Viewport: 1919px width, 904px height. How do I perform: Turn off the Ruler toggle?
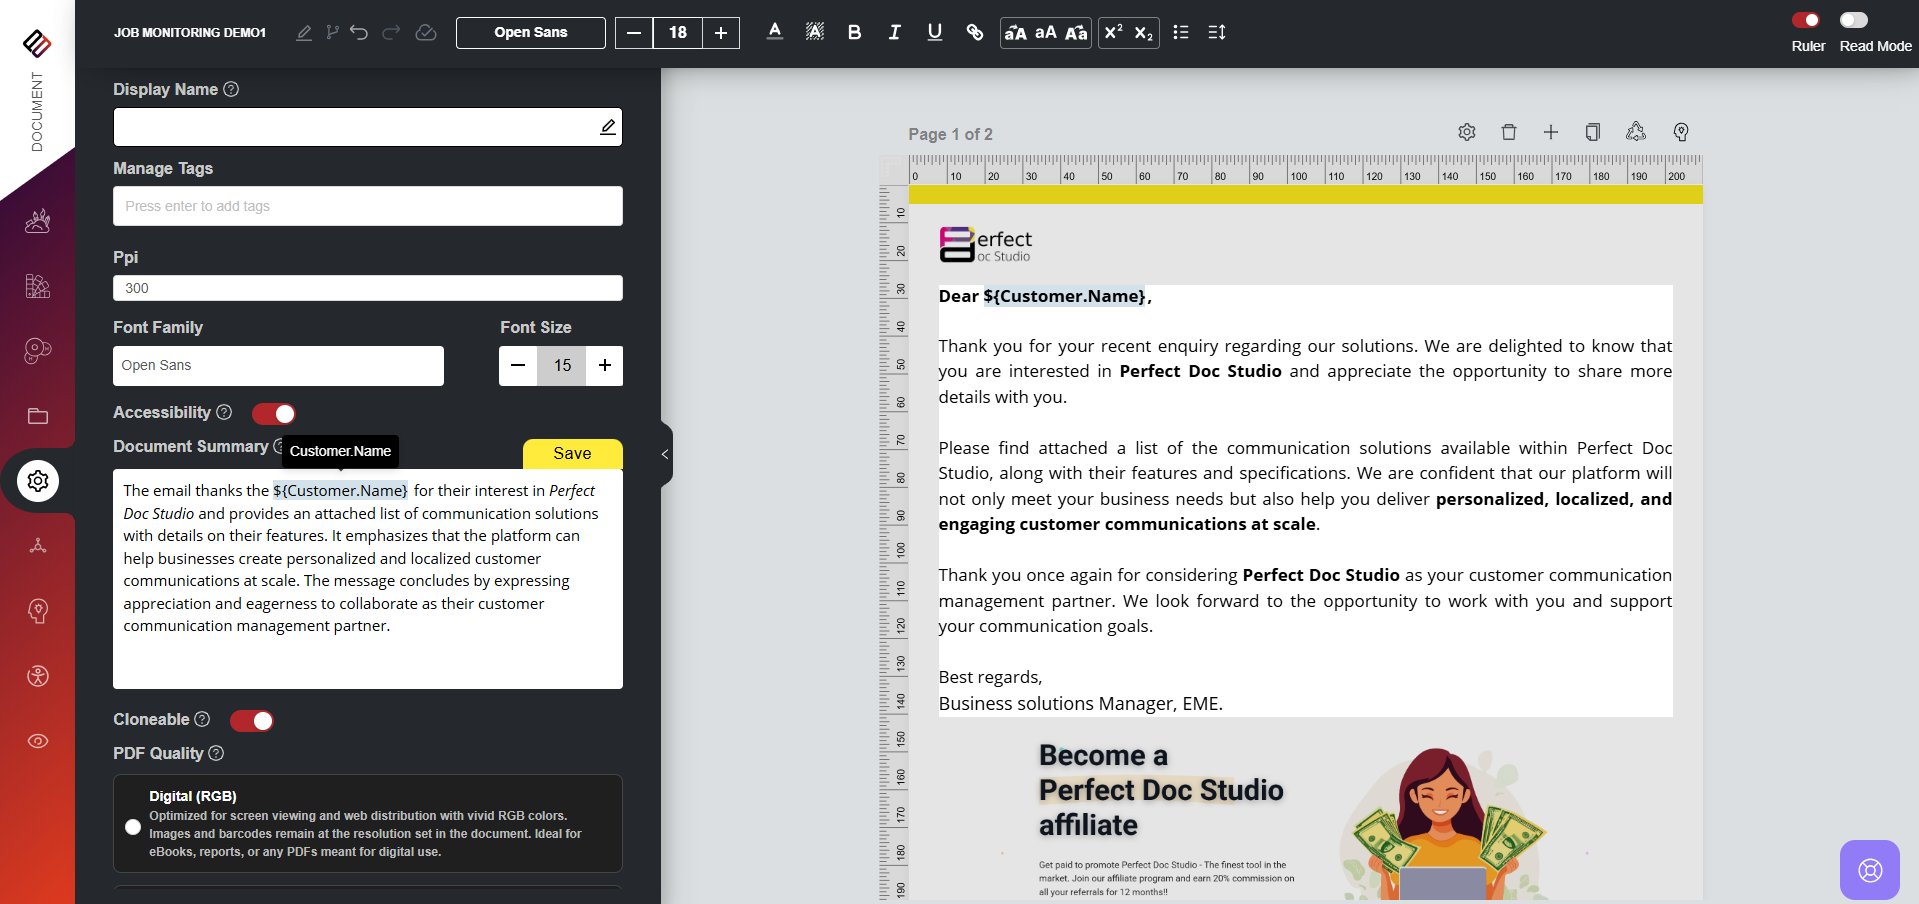(1806, 20)
